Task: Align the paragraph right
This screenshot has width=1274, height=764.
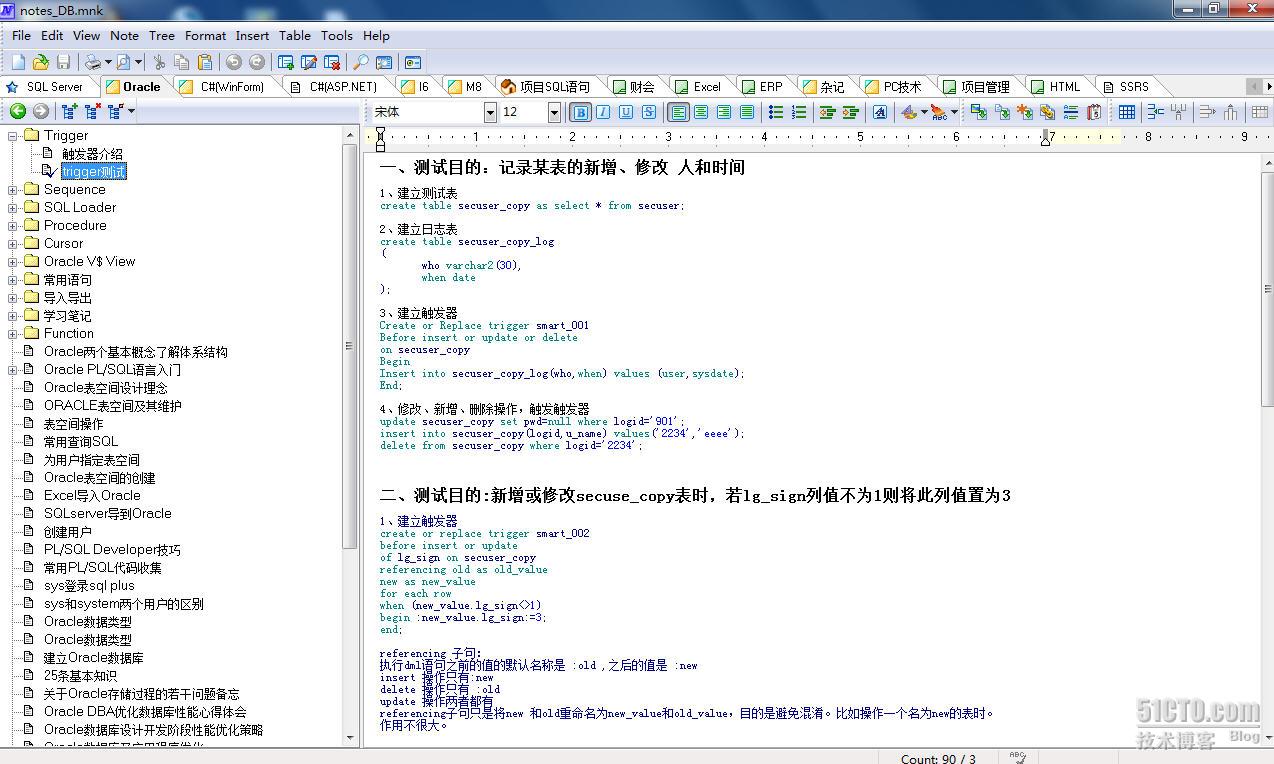Action: (x=724, y=112)
